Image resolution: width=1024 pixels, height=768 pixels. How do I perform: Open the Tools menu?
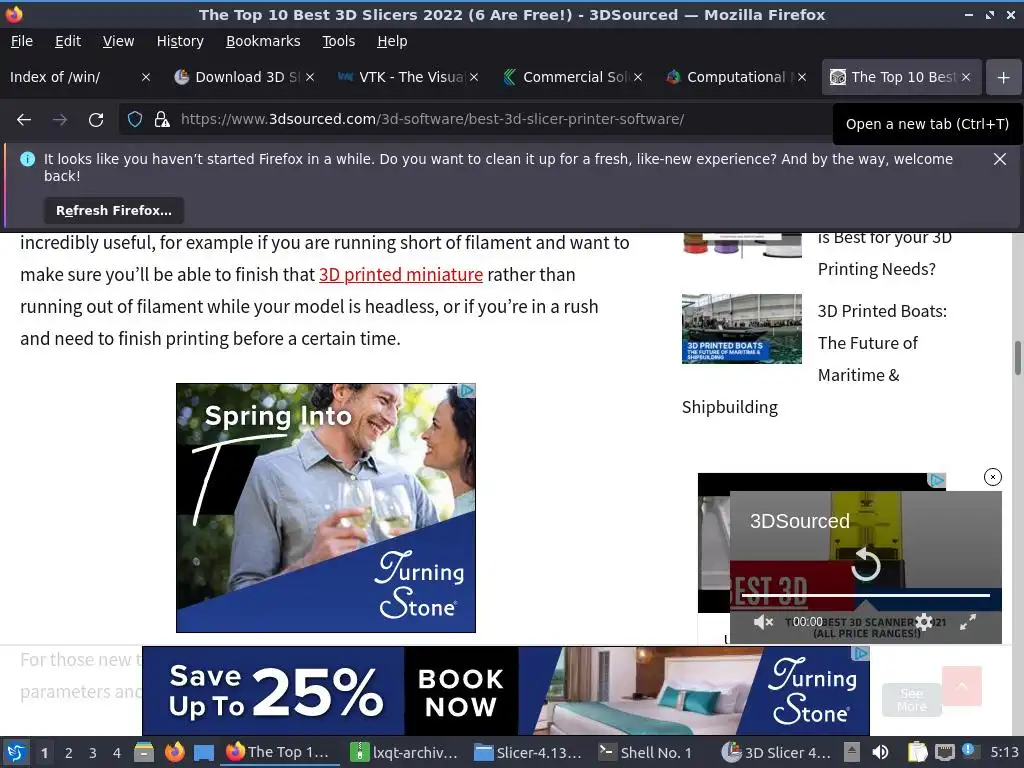coord(338,41)
